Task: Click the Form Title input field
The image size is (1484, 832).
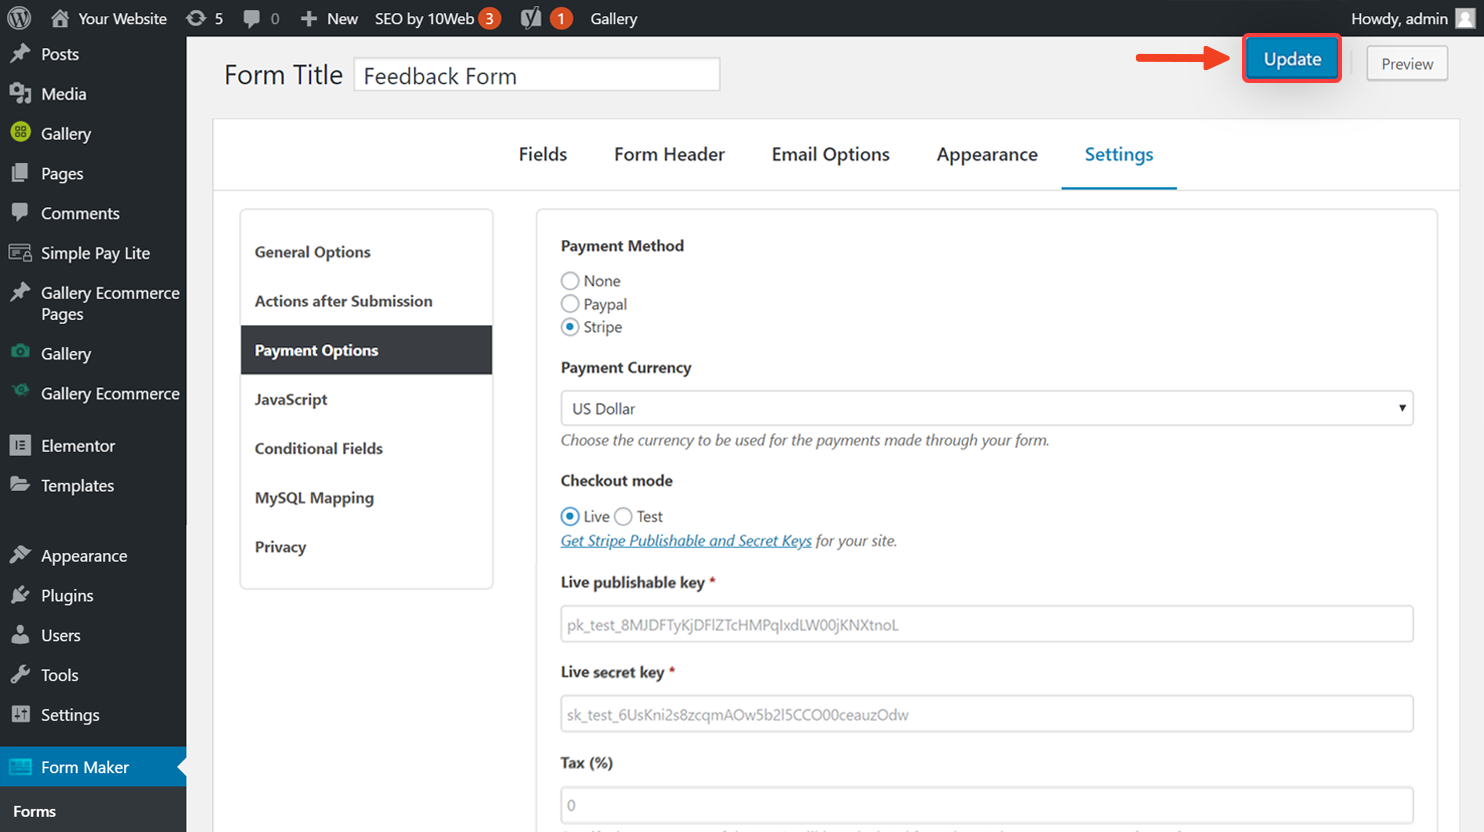Action: click(x=537, y=75)
